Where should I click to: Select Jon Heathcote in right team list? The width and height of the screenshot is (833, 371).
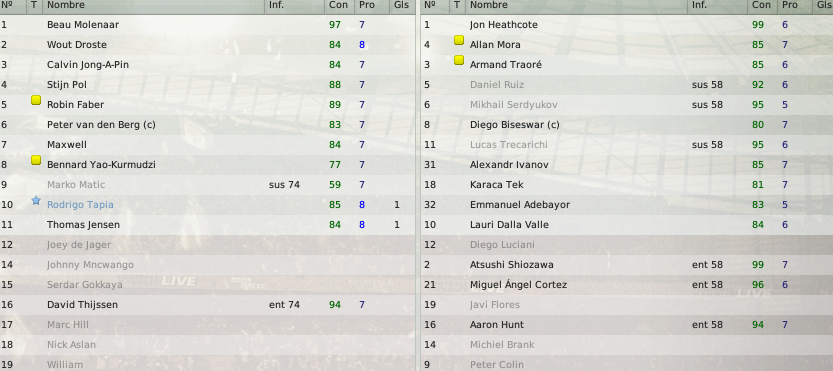click(627, 25)
